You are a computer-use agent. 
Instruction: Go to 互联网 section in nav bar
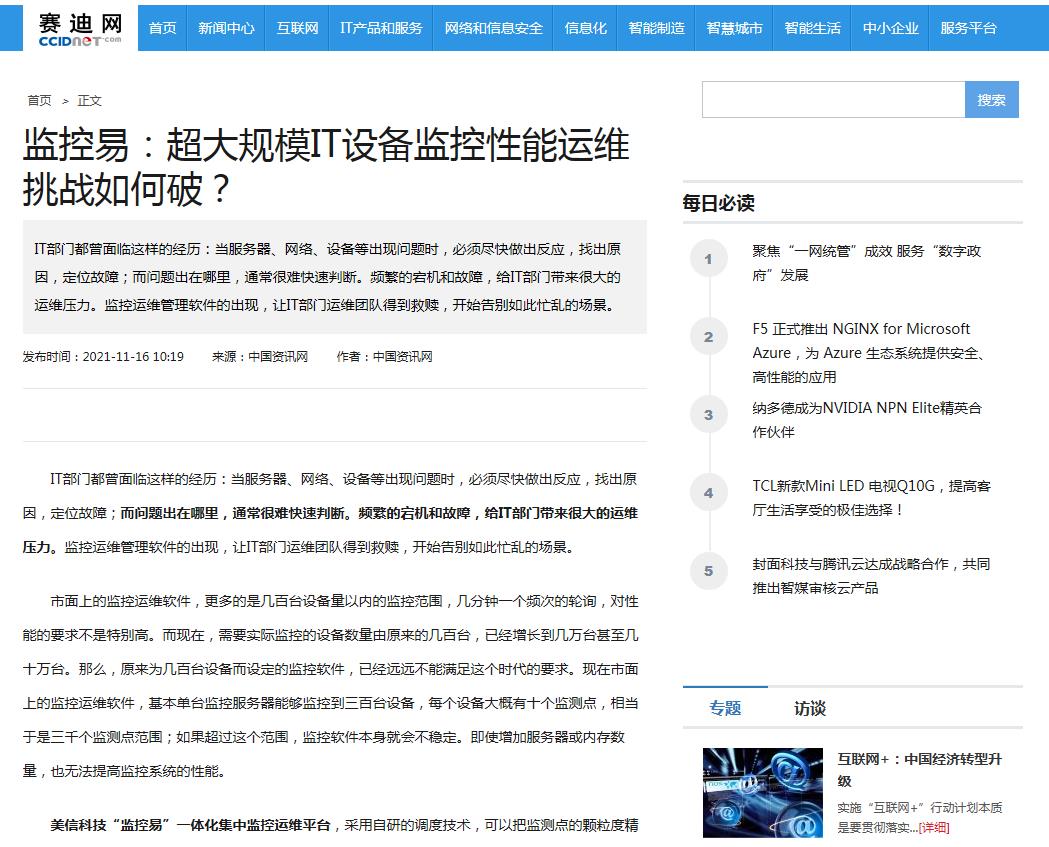click(x=297, y=28)
